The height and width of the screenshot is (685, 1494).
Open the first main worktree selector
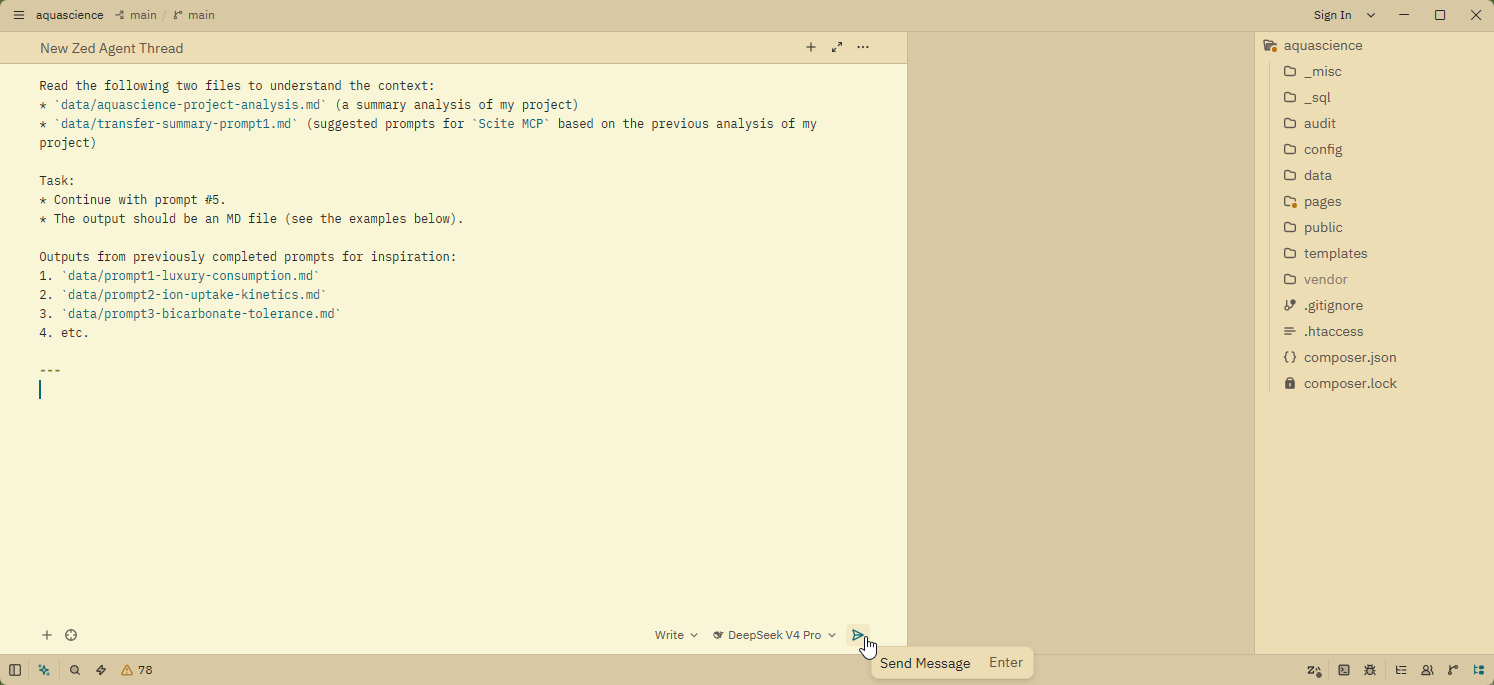click(x=136, y=15)
